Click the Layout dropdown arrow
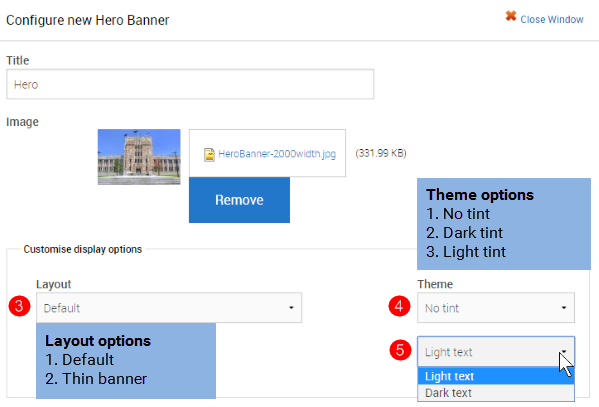Image resolution: width=599 pixels, height=407 pixels. (x=291, y=308)
